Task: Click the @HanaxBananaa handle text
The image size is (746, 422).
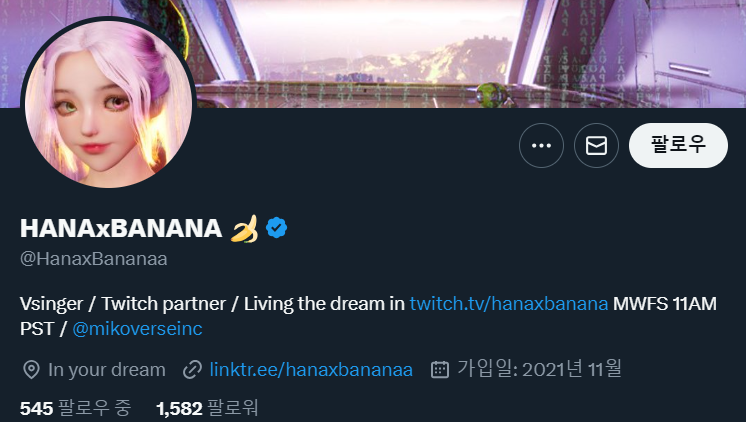Action: (93, 259)
